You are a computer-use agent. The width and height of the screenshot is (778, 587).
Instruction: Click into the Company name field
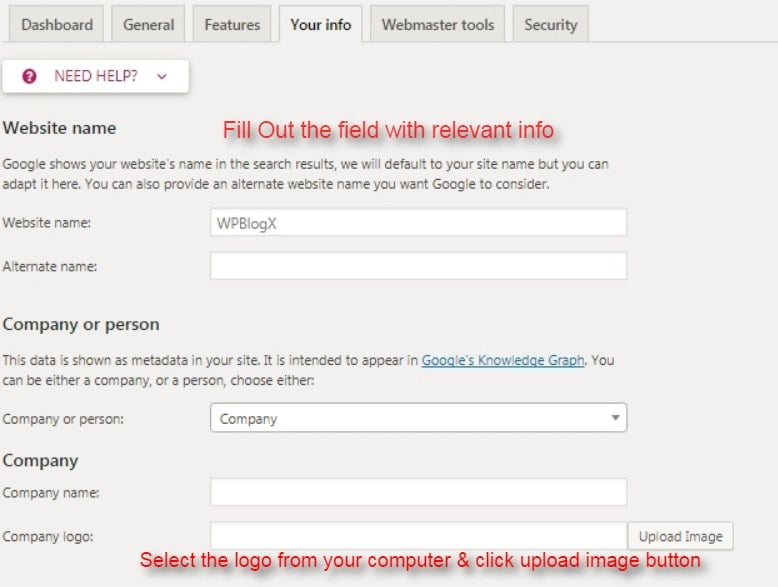tap(418, 492)
